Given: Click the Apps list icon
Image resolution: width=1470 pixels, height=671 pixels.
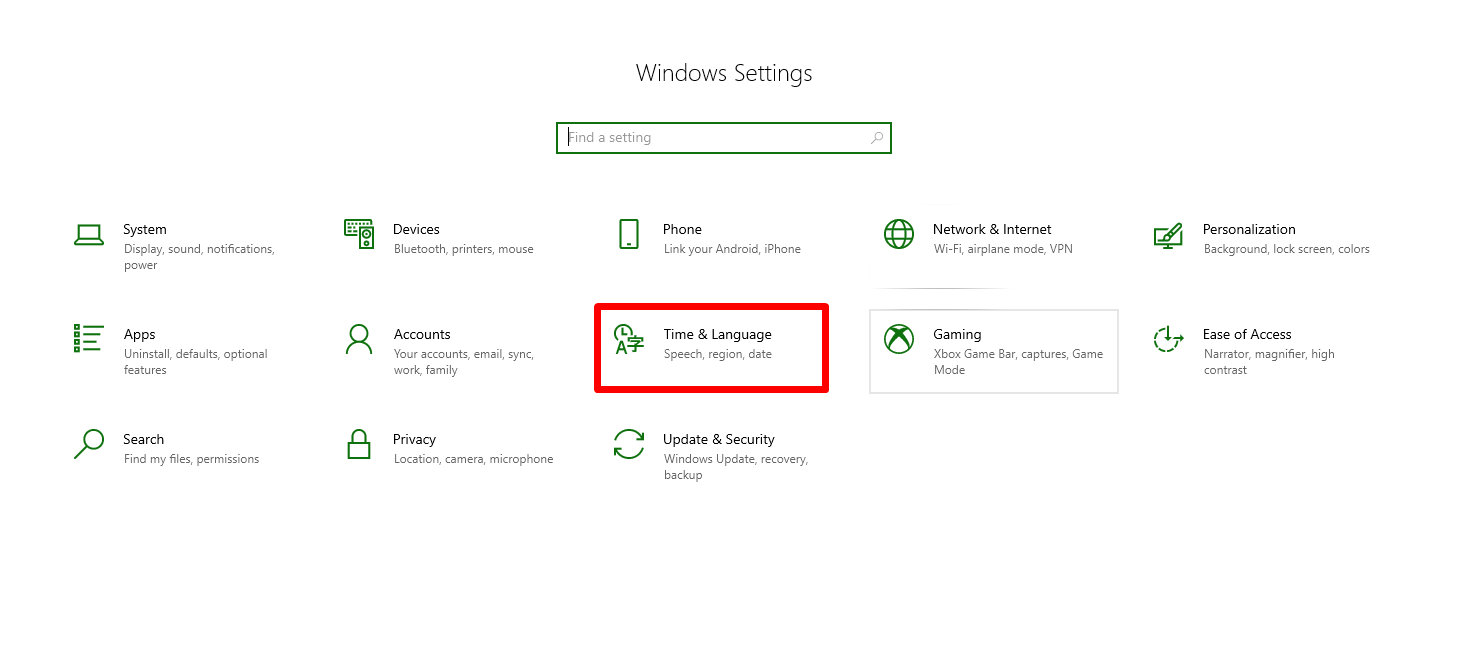Looking at the screenshot, I should [x=89, y=338].
